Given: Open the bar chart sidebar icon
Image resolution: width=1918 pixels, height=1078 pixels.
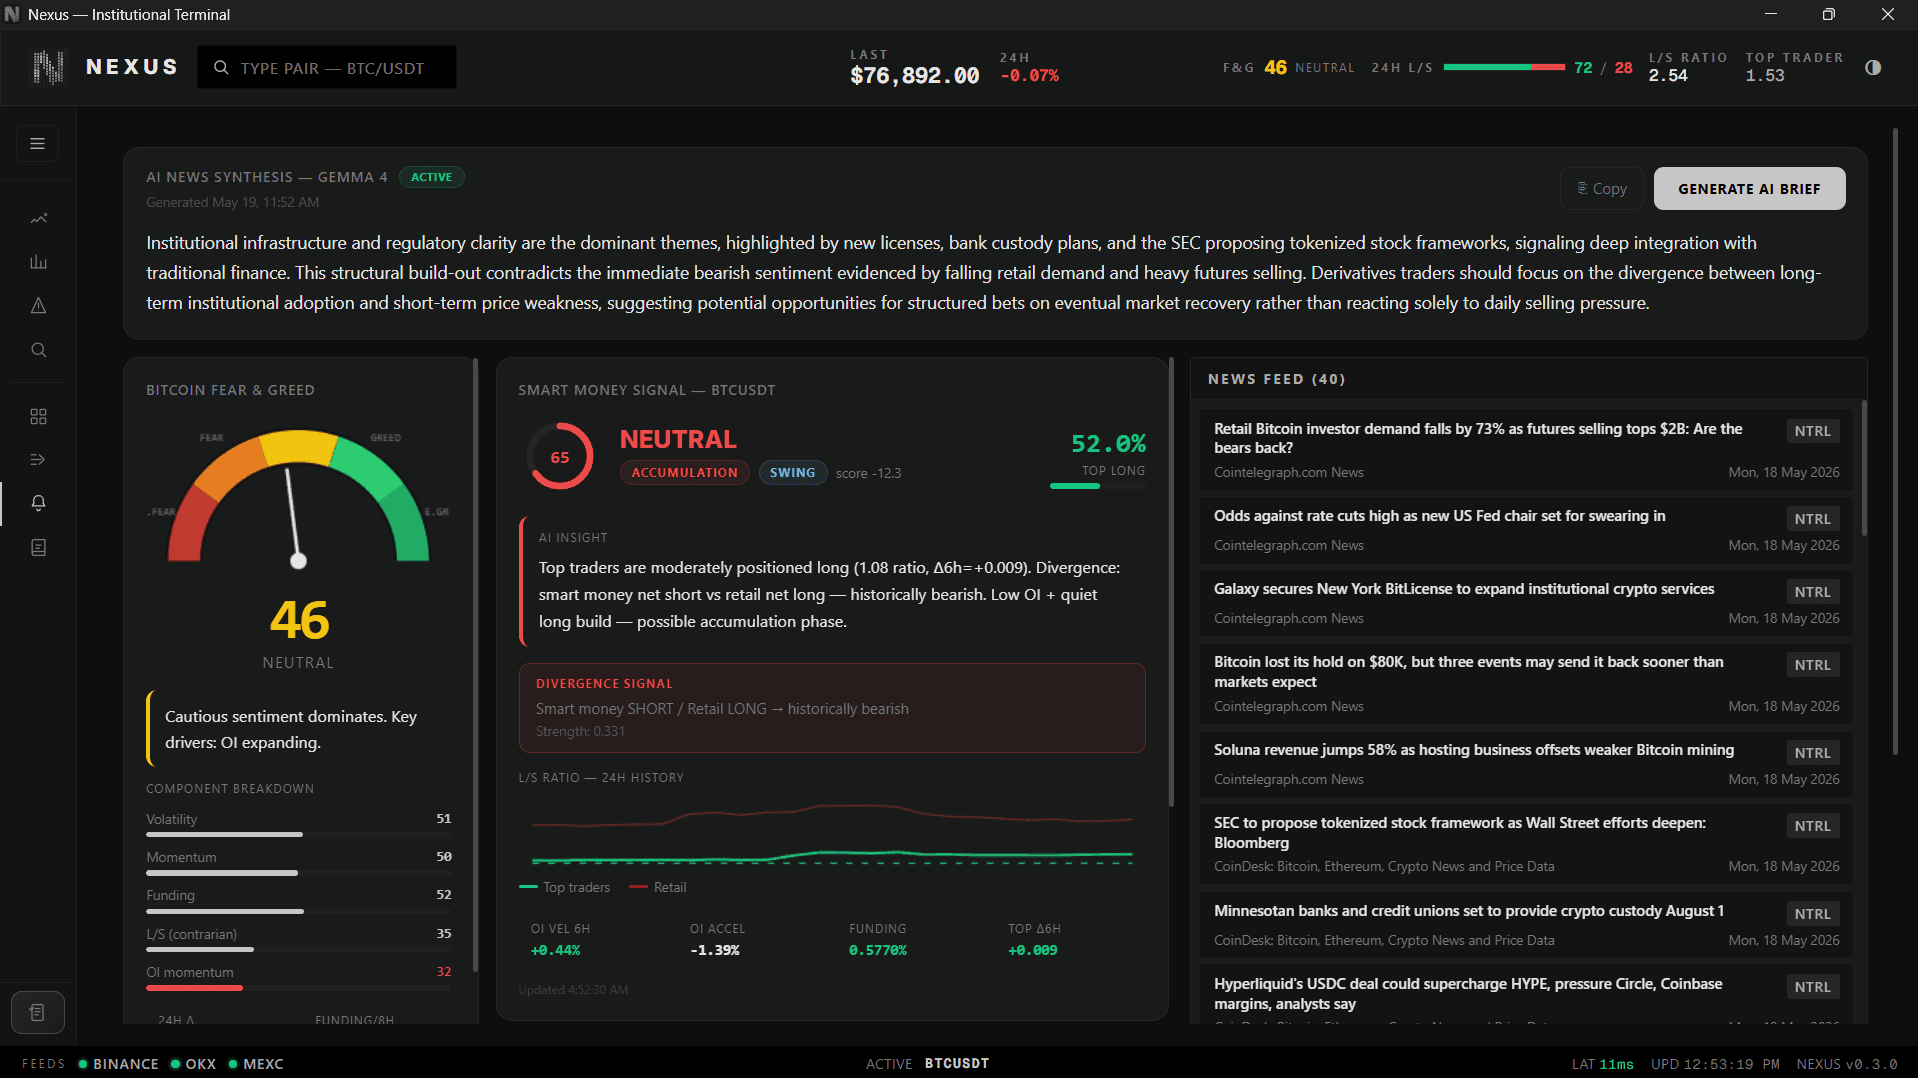Looking at the screenshot, I should [38, 262].
